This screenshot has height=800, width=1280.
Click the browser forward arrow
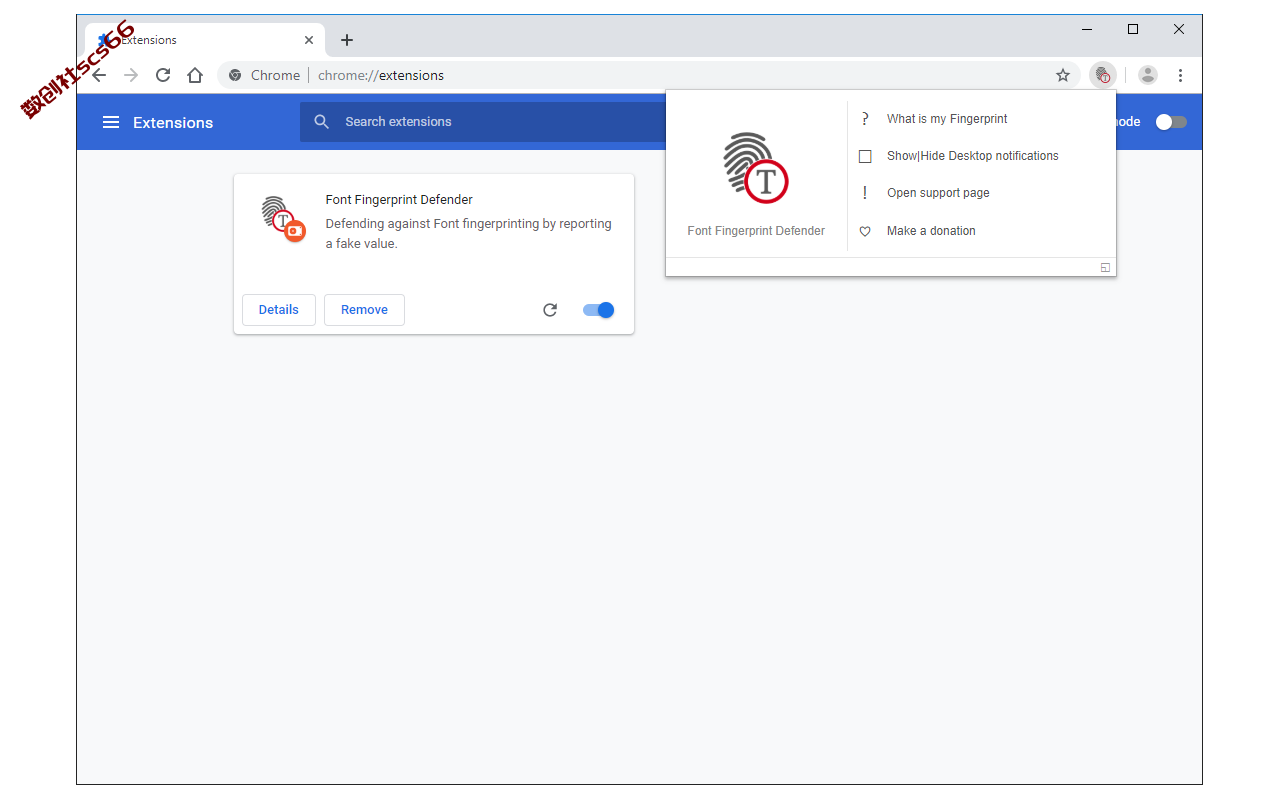[x=131, y=75]
